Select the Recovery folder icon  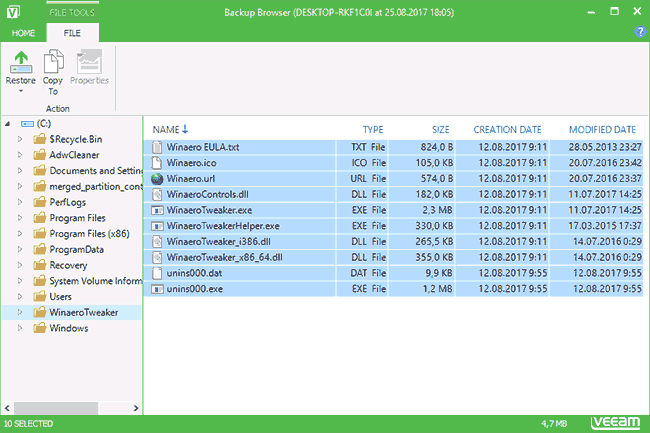[x=40, y=265]
